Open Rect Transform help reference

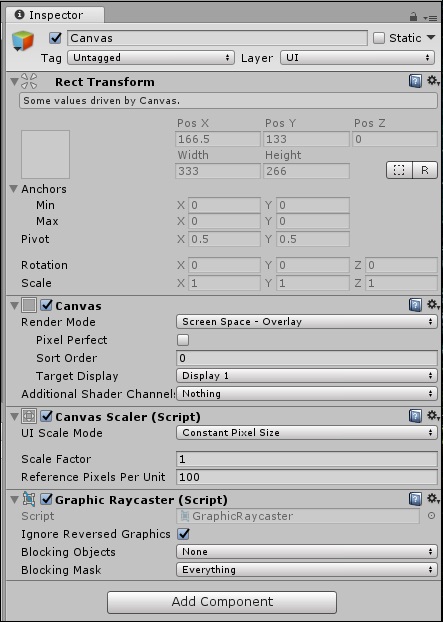(415, 82)
